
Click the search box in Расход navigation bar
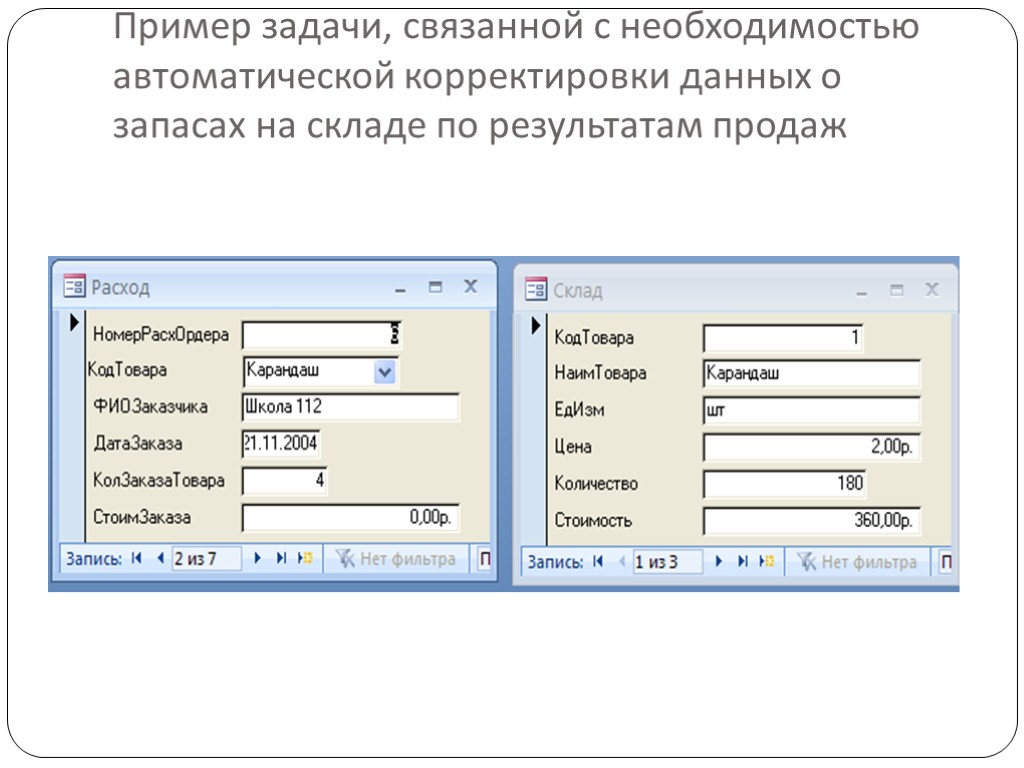[x=484, y=559]
